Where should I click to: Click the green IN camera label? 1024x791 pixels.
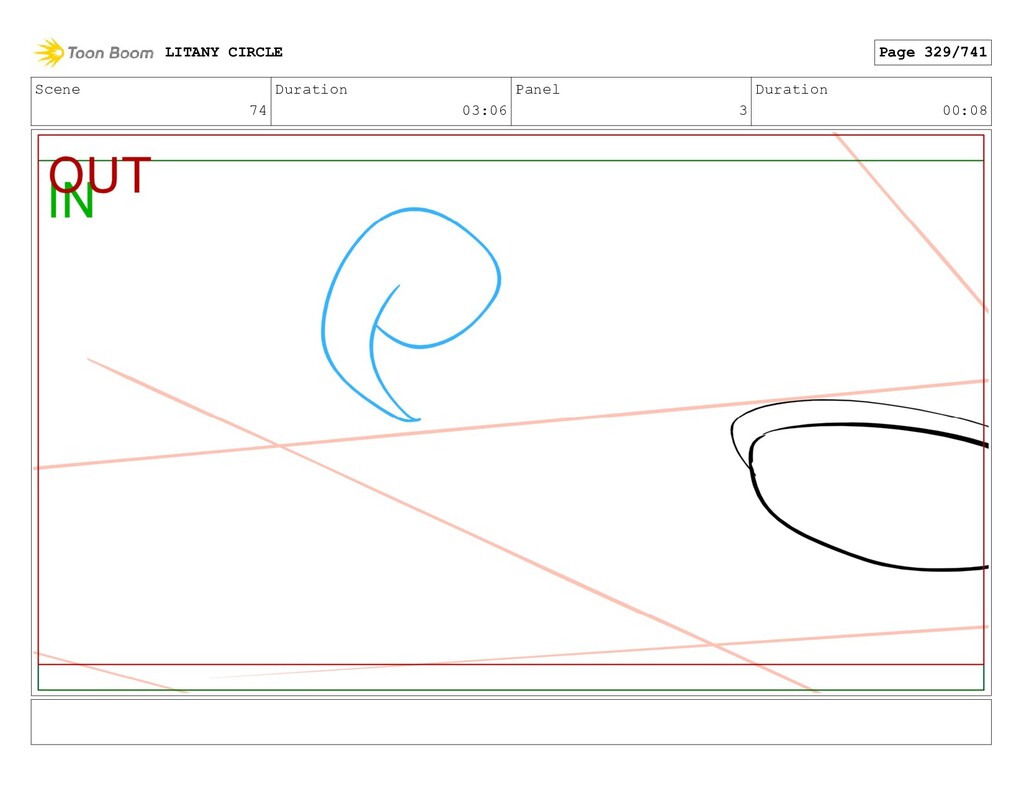tap(71, 202)
